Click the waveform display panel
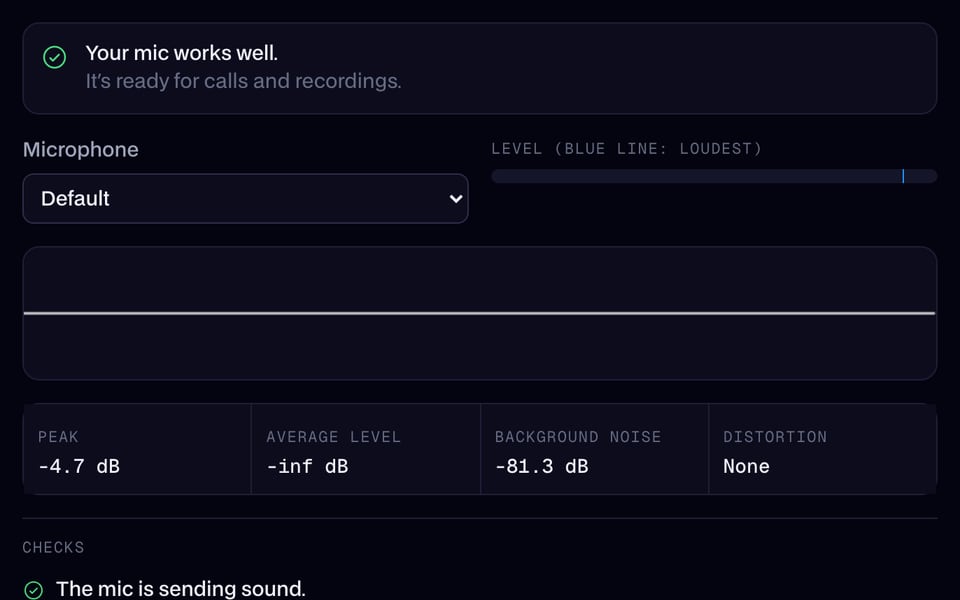This screenshot has width=960, height=600. pyautogui.click(x=480, y=313)
